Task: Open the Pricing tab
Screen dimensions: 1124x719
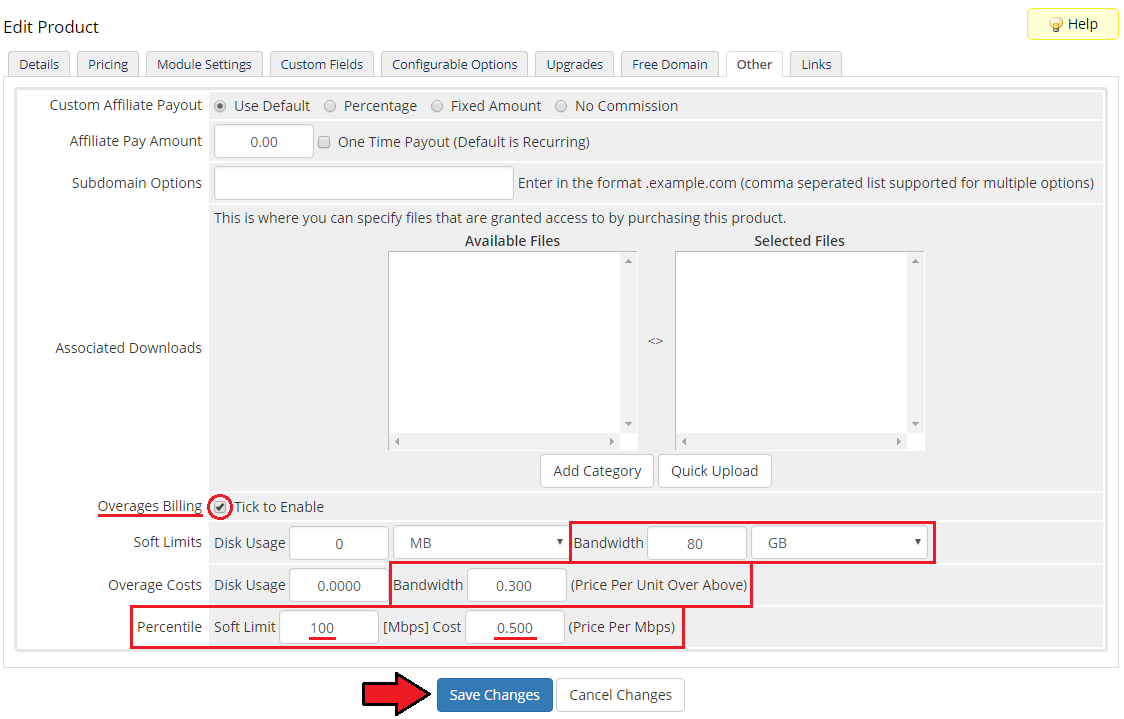Action: [x=108, y=65]
